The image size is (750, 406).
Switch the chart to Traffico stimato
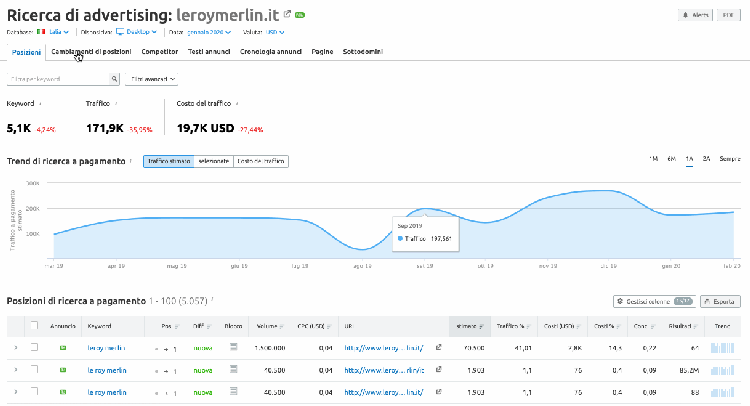169,162
